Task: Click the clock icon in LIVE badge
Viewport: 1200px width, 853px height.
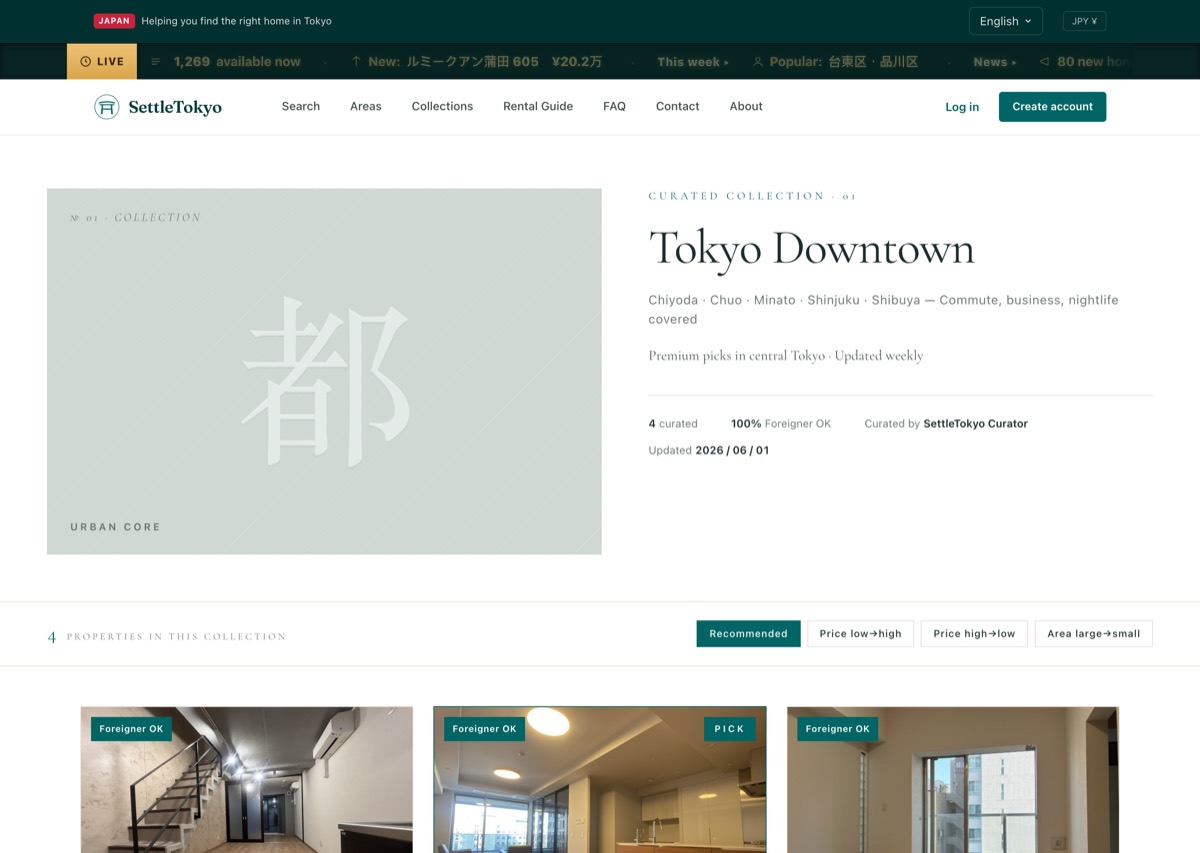Action: pos(85,62)
